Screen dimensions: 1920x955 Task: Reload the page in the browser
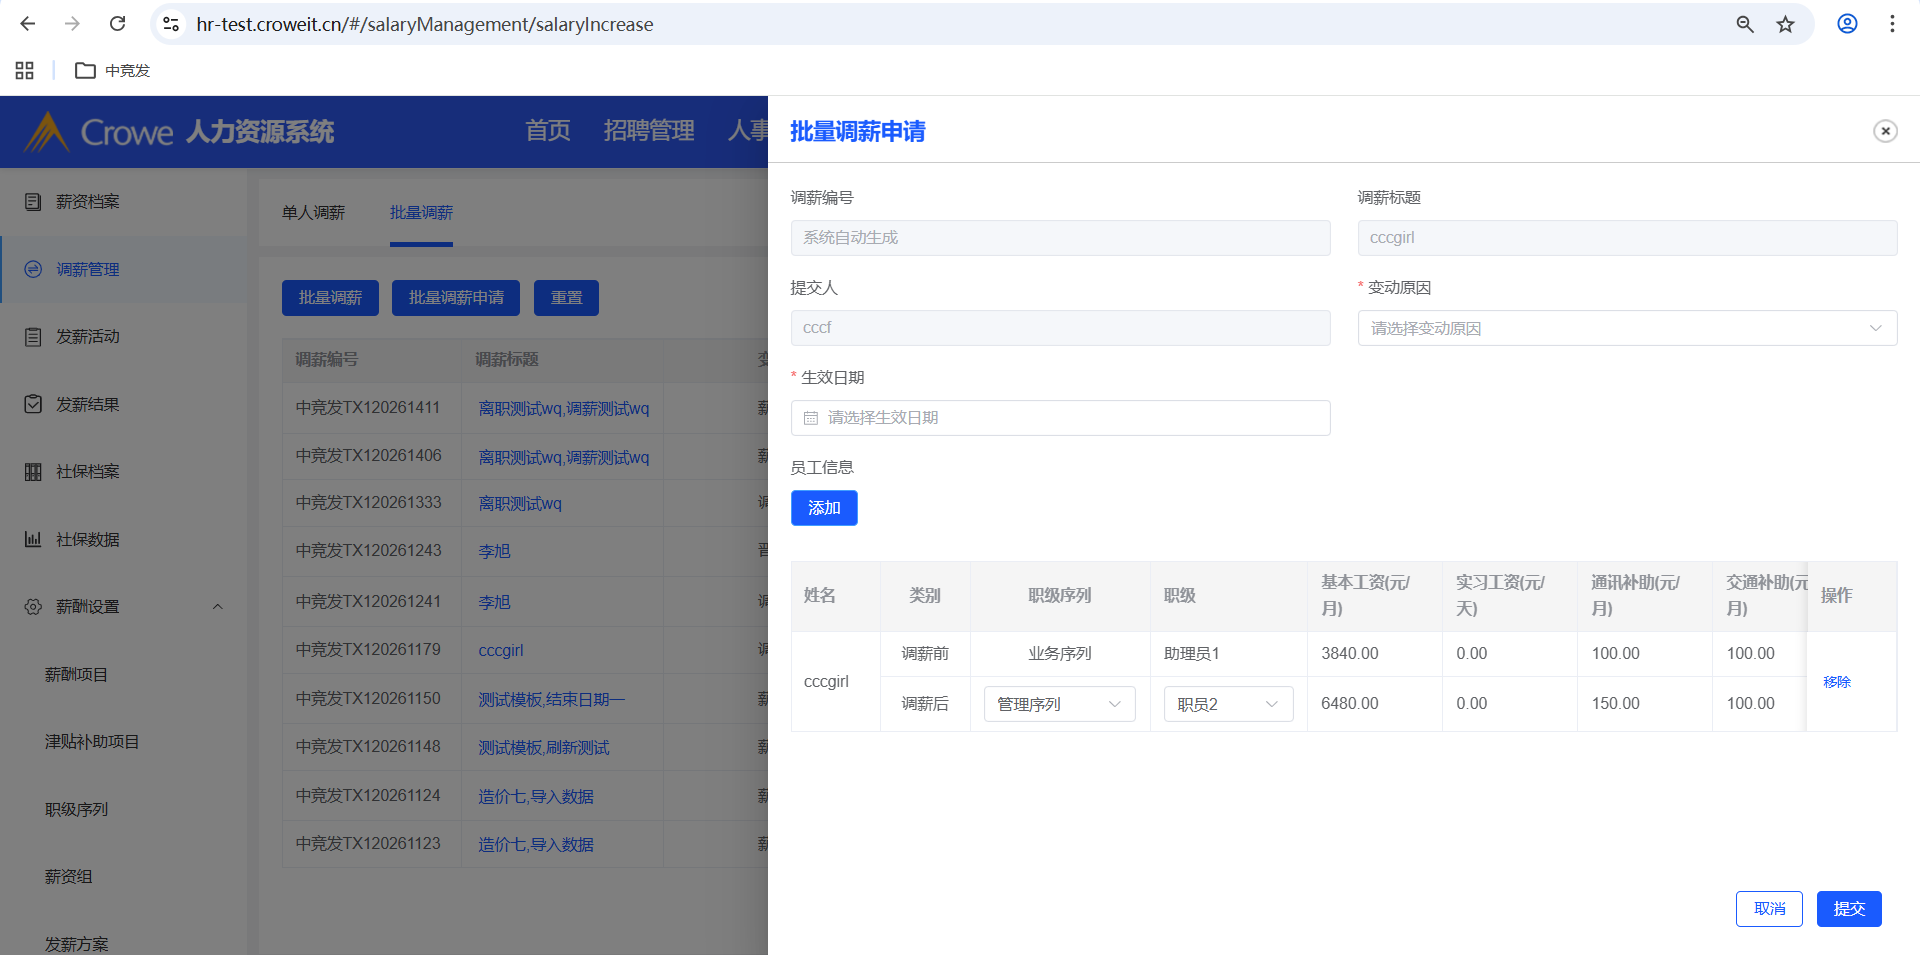click(x=117, y=24)
